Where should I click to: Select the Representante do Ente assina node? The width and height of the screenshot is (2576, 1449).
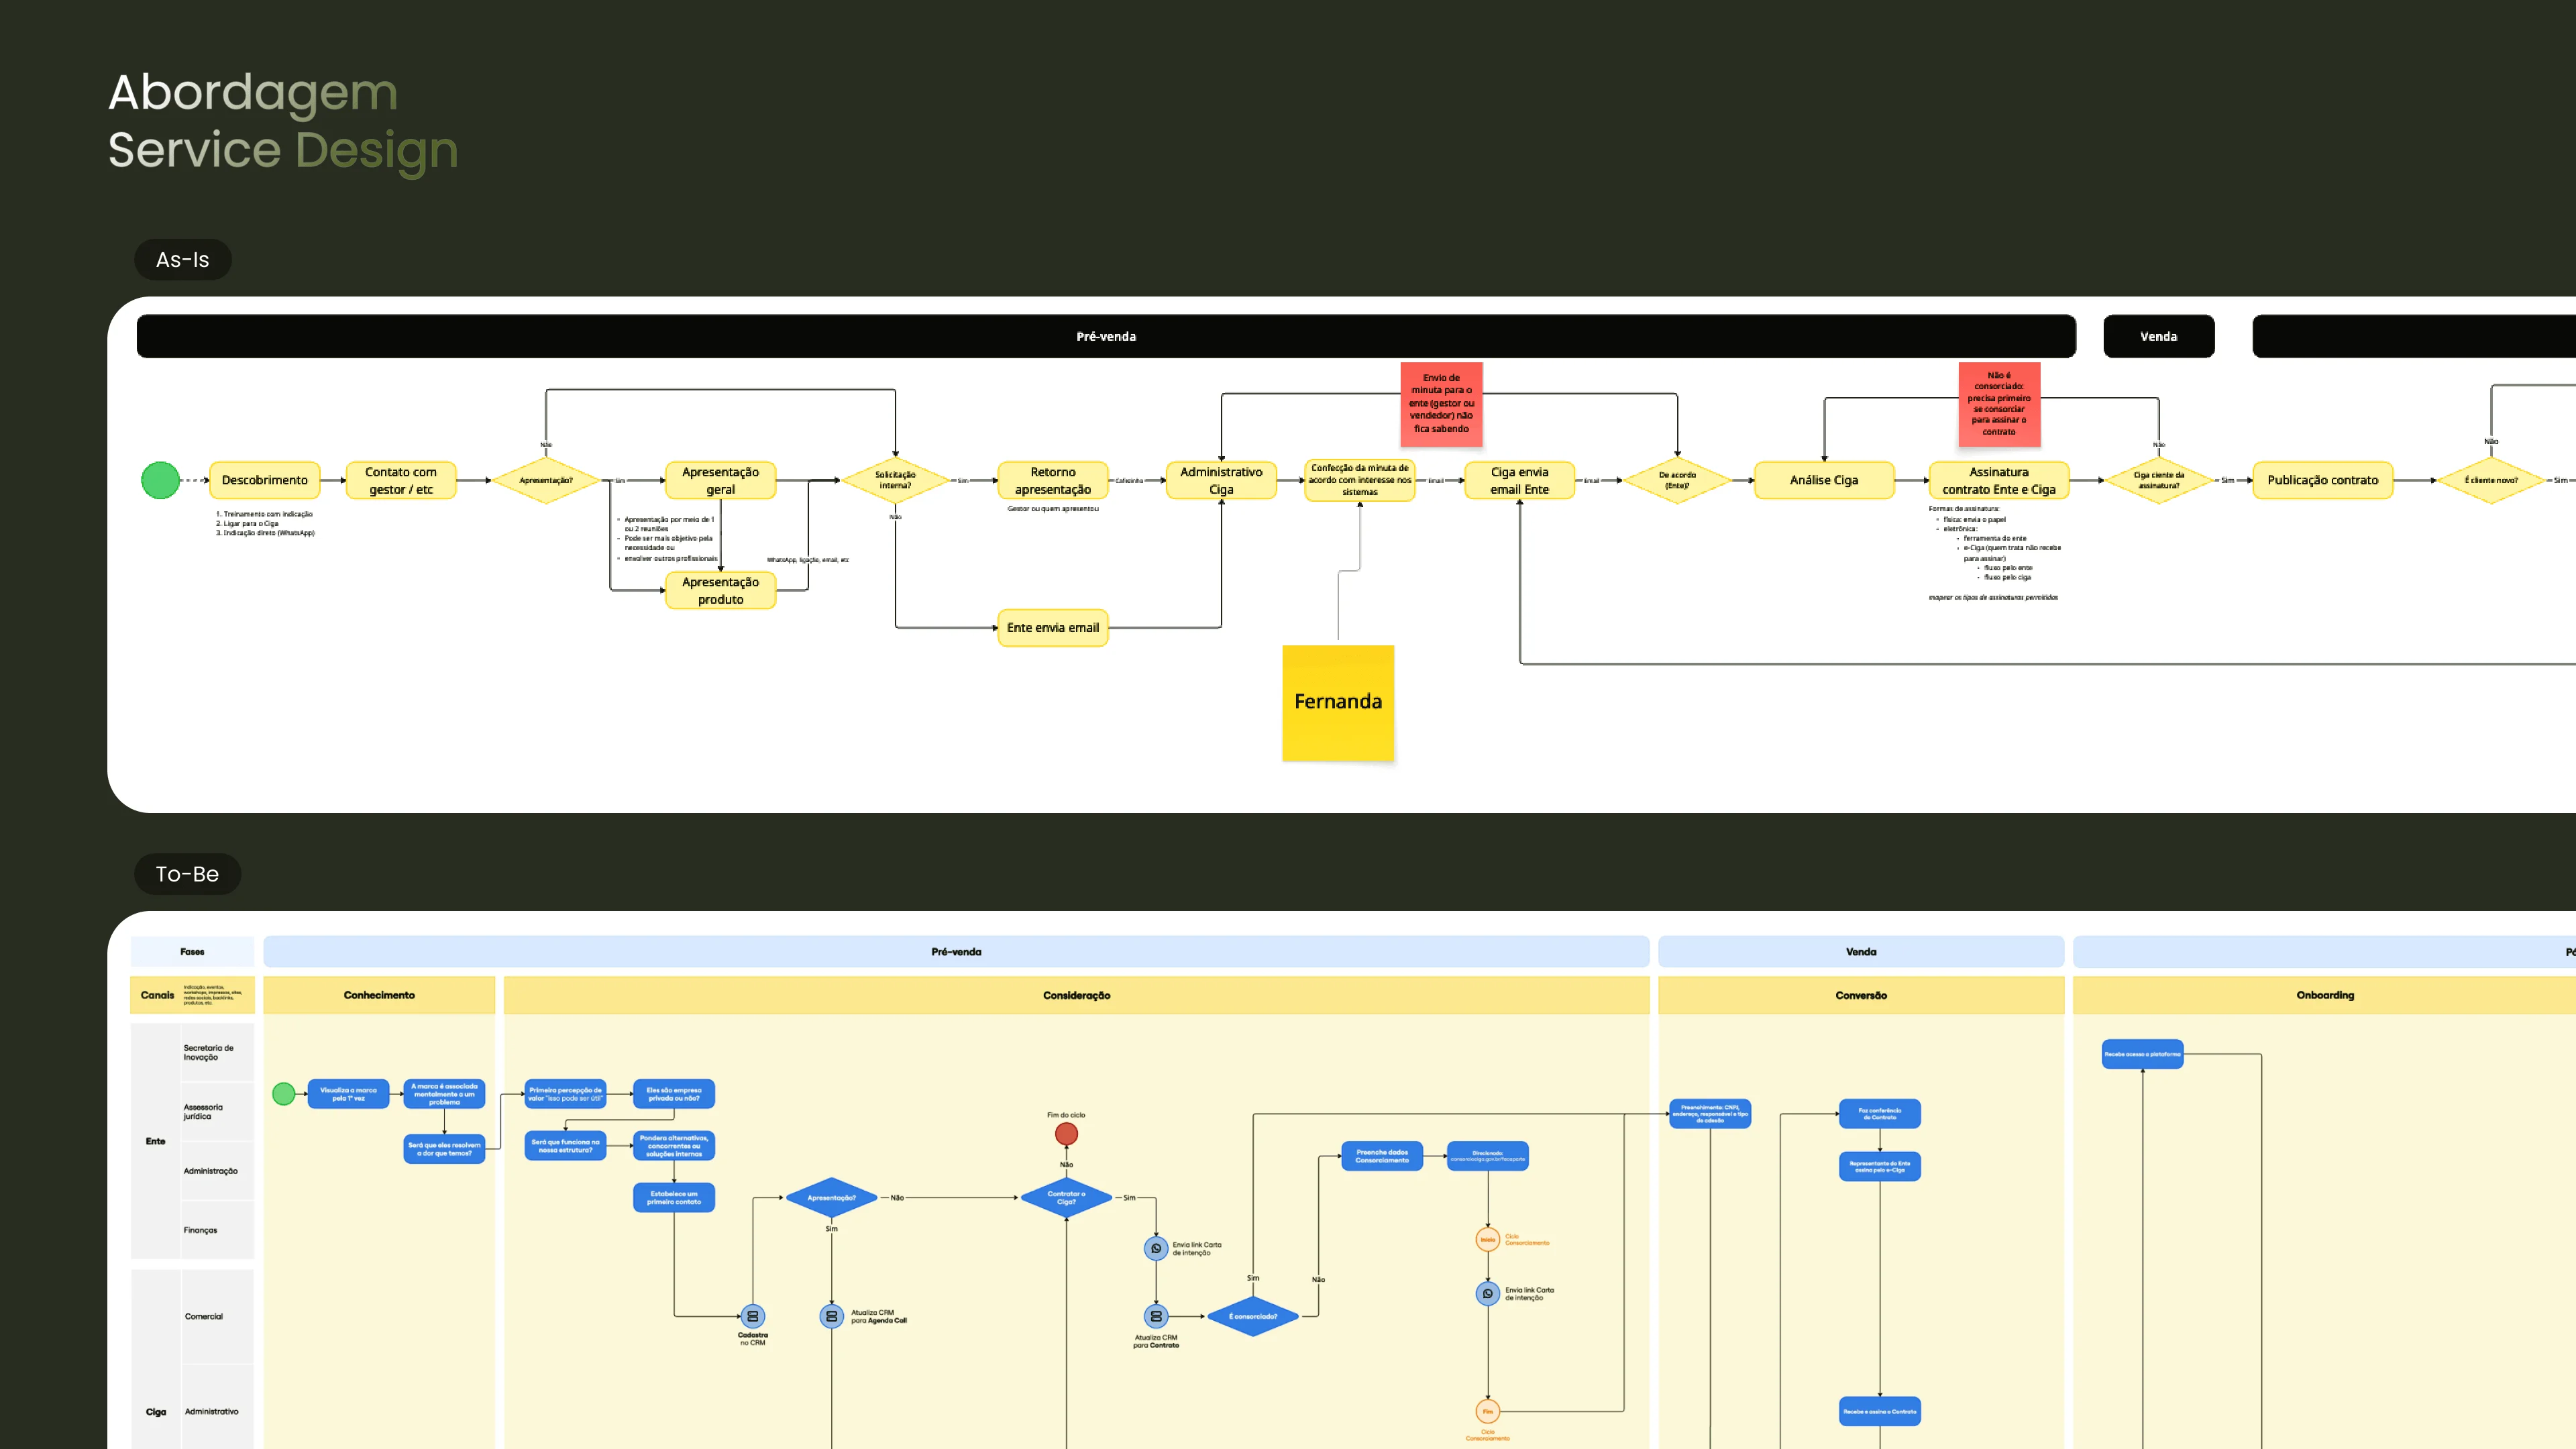[x=1880, y=1166]
